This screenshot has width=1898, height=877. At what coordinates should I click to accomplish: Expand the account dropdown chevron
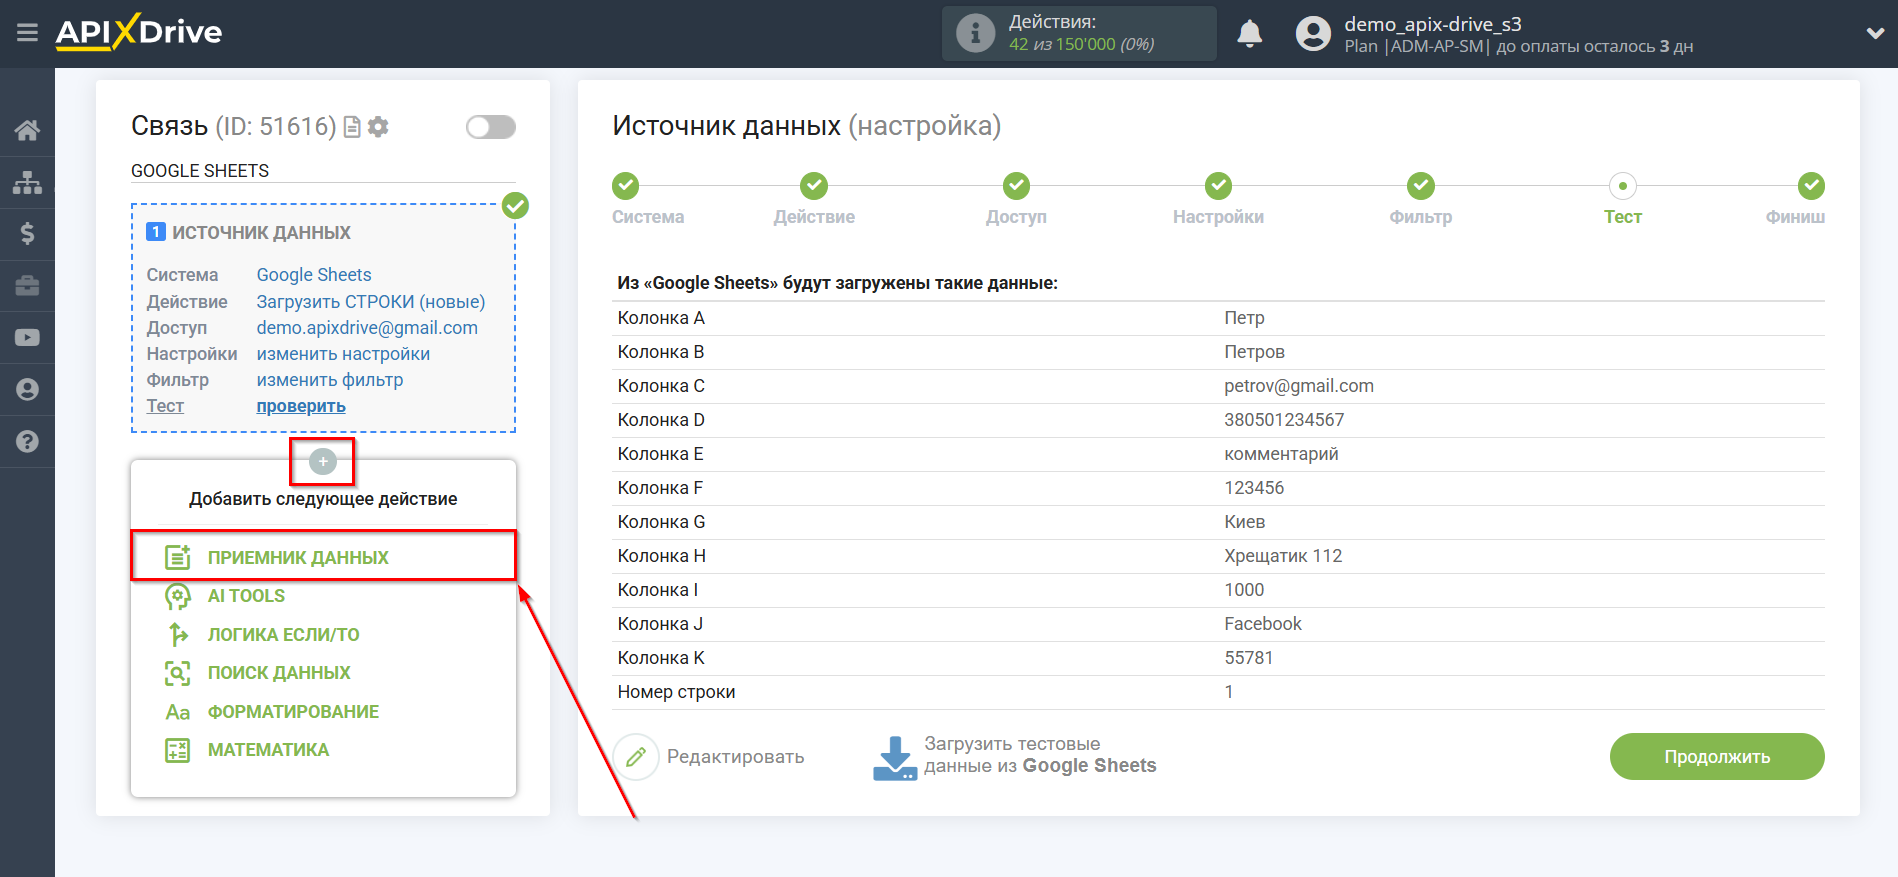(1875, 33)
